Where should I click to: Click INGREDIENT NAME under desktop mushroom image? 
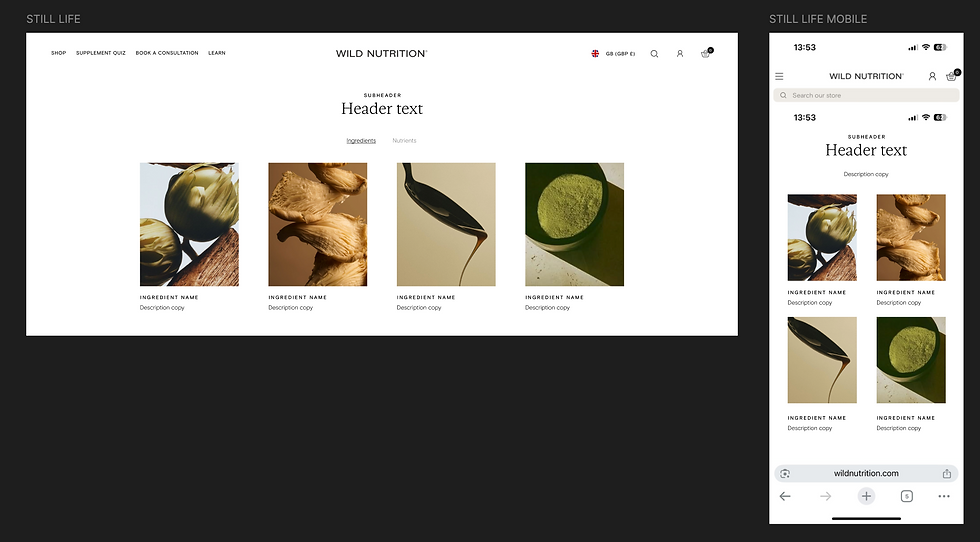298,298
